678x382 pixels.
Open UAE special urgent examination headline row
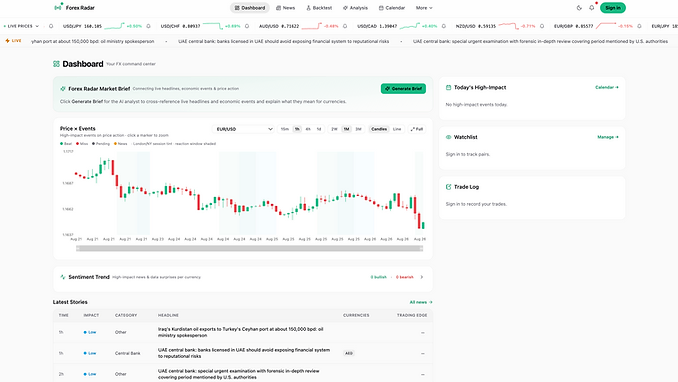pyautogui.click(x=243, y=374)
